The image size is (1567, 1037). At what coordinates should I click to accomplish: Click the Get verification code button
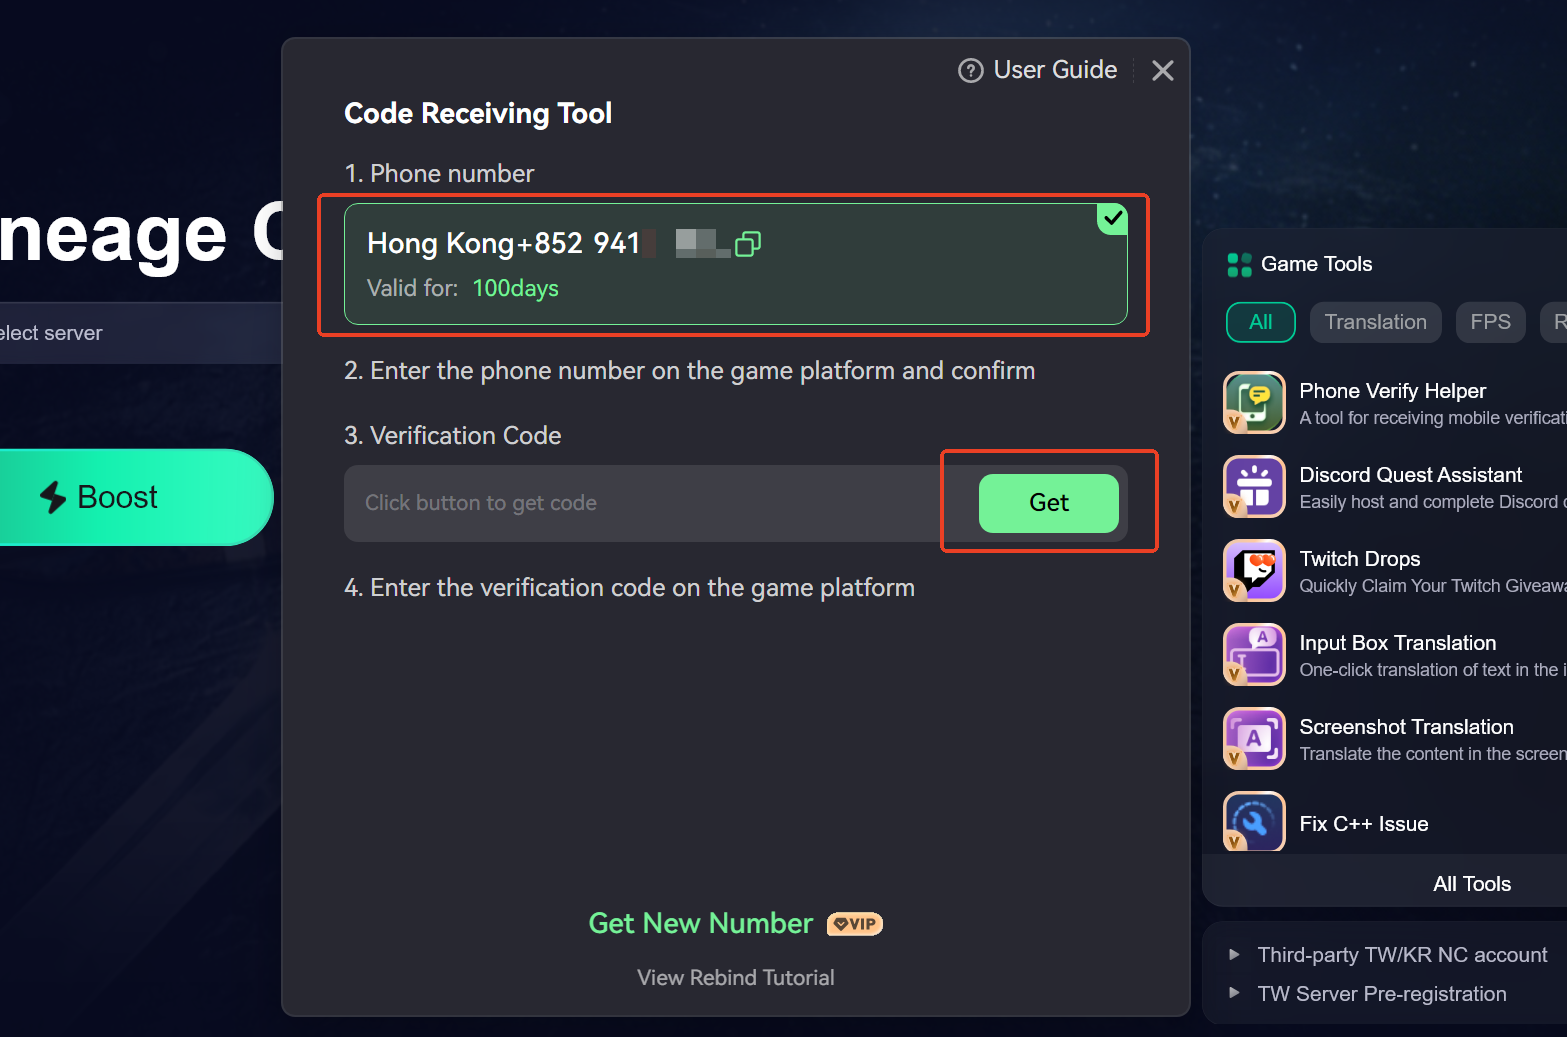coord(1049,503)
